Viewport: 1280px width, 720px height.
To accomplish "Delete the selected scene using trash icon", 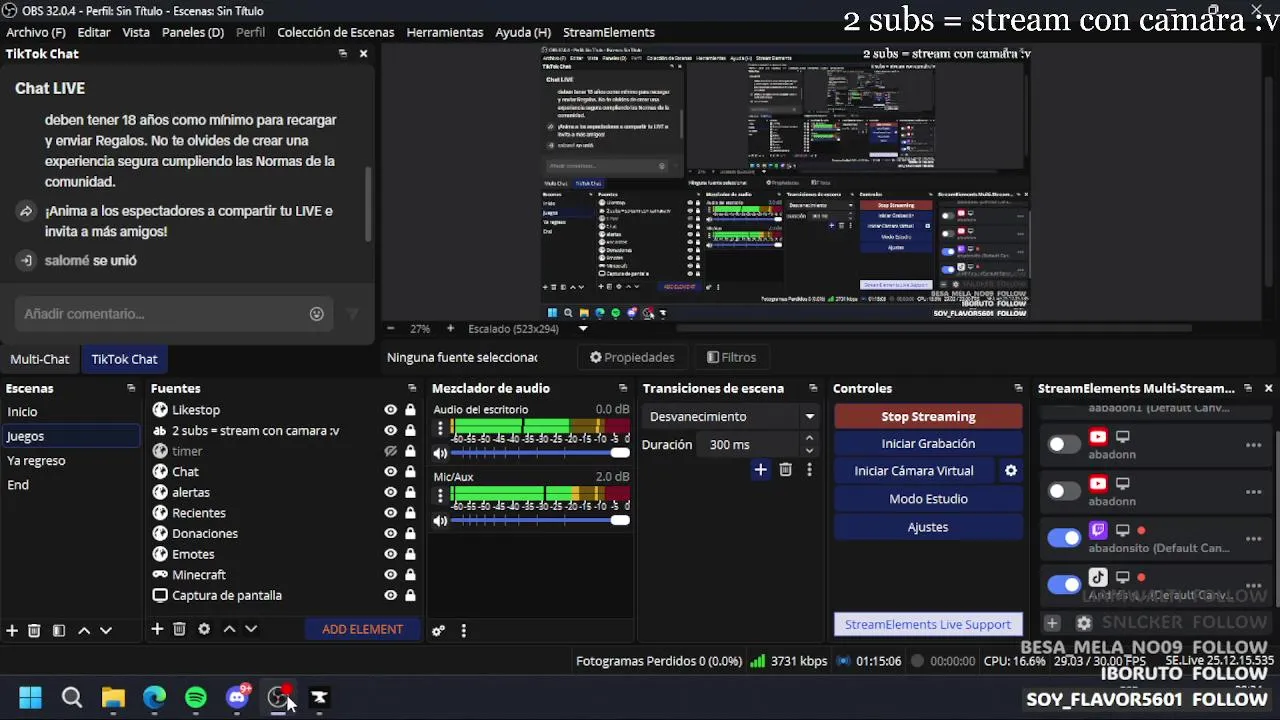I will pos(34,630).
